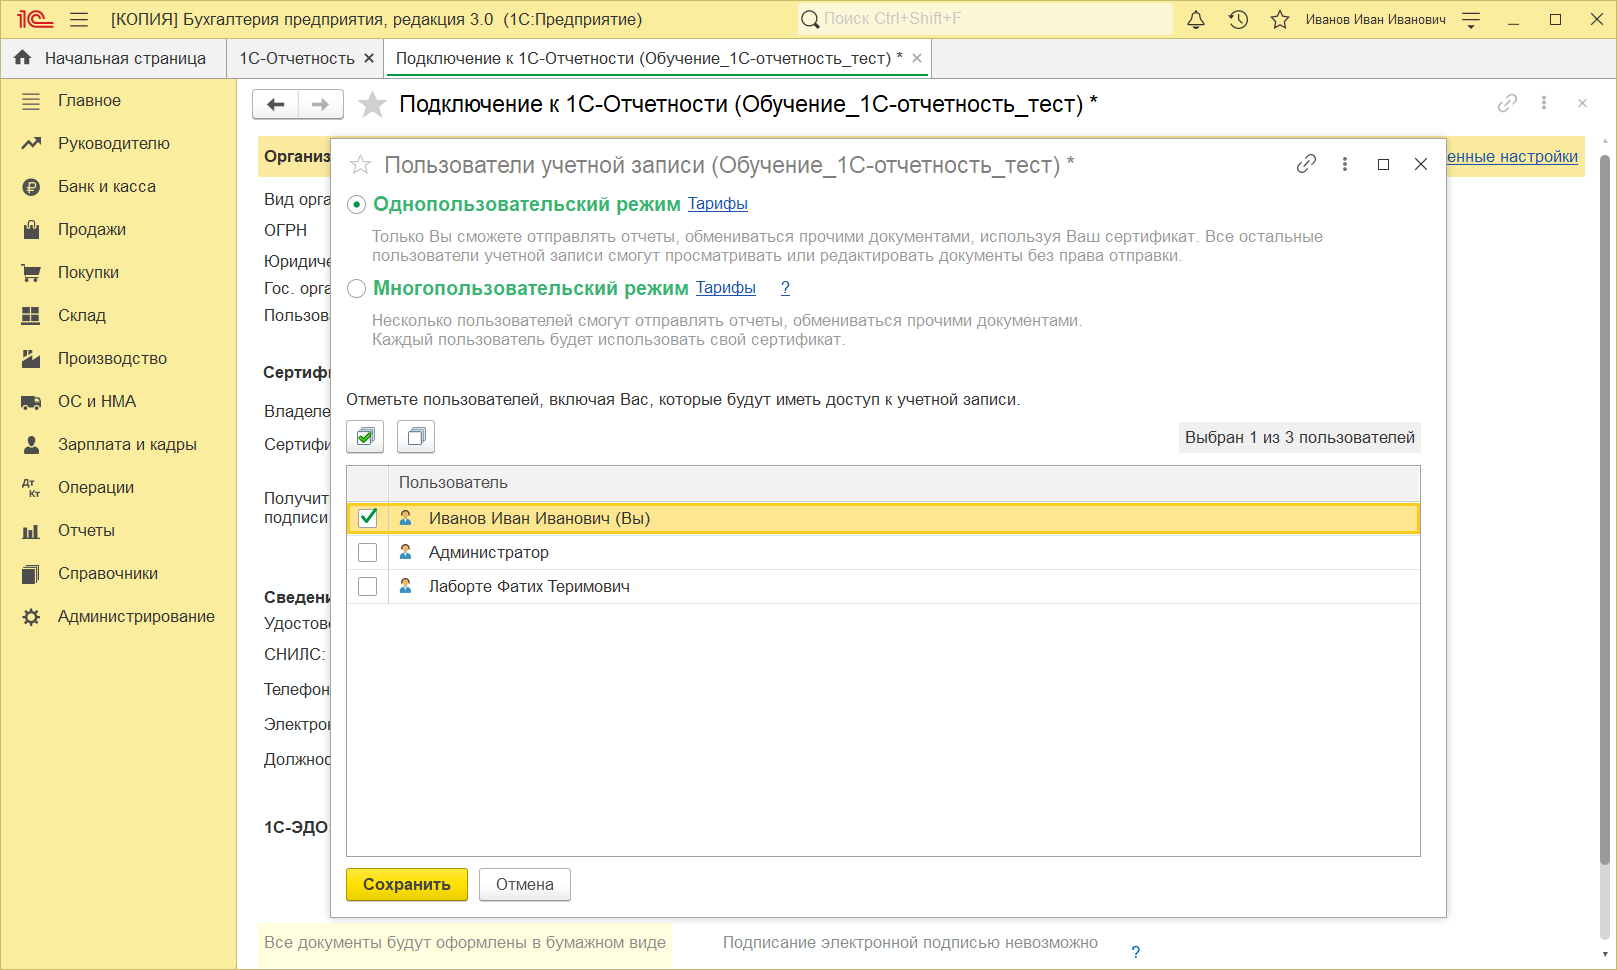The image size is (1617, 970).
Task: Open the Покупки section
Action: coord(88,272)
